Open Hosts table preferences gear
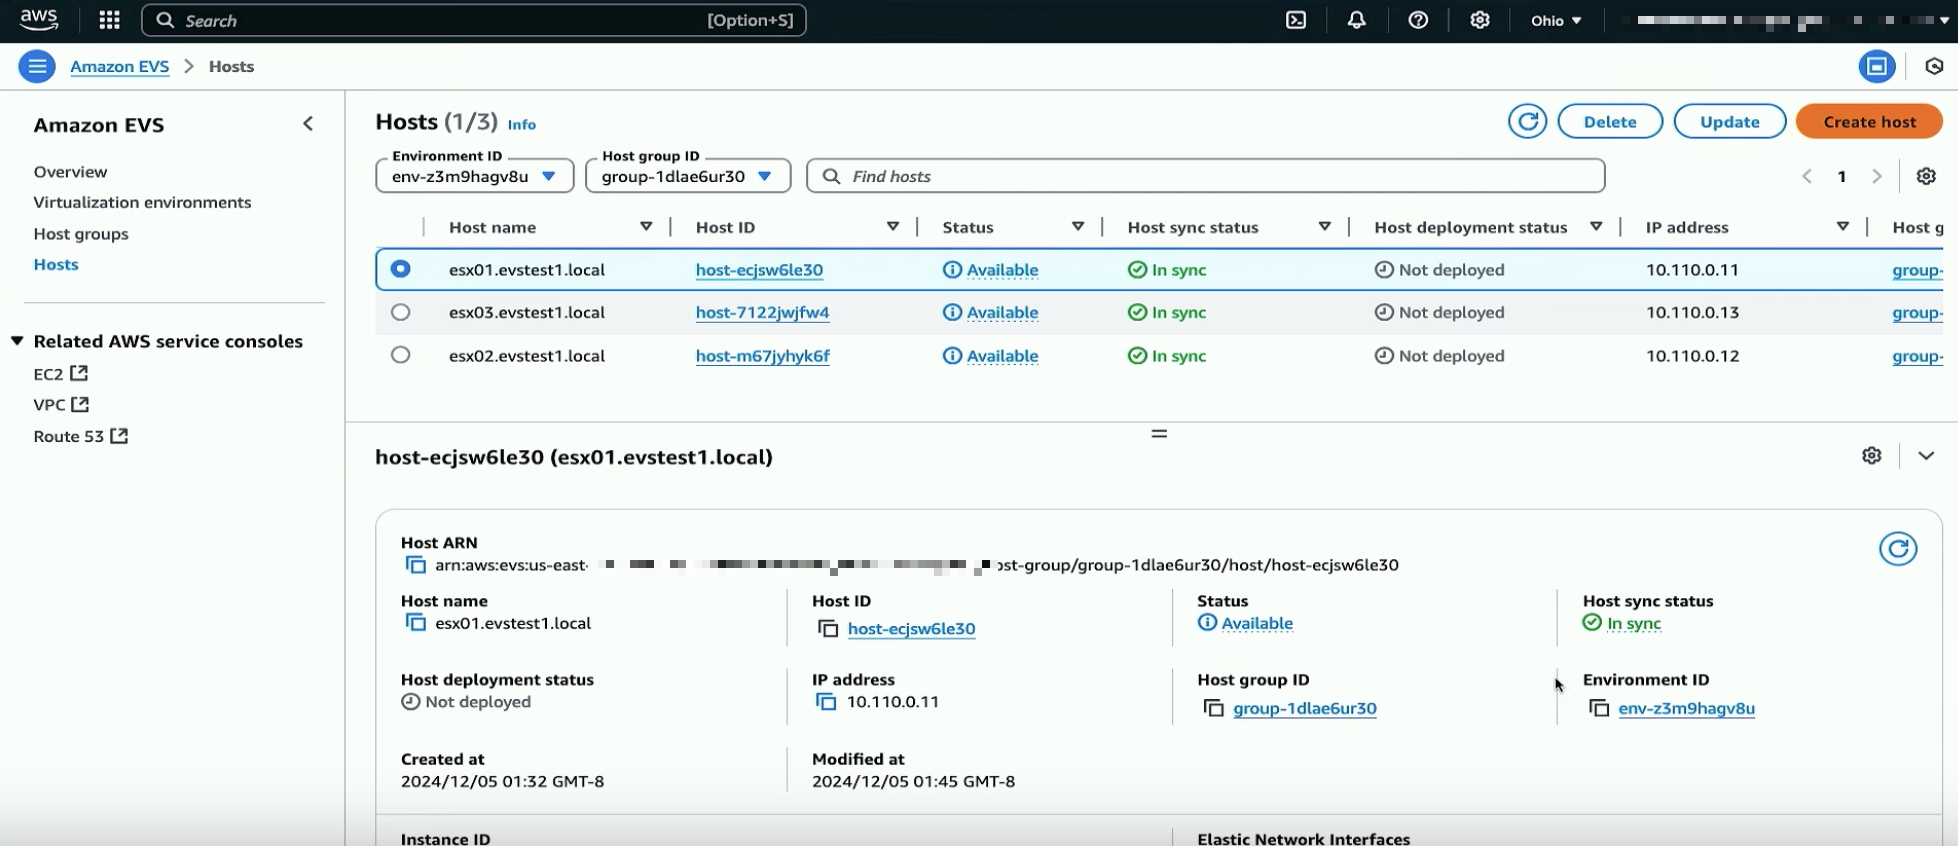 click(1926, 176)
